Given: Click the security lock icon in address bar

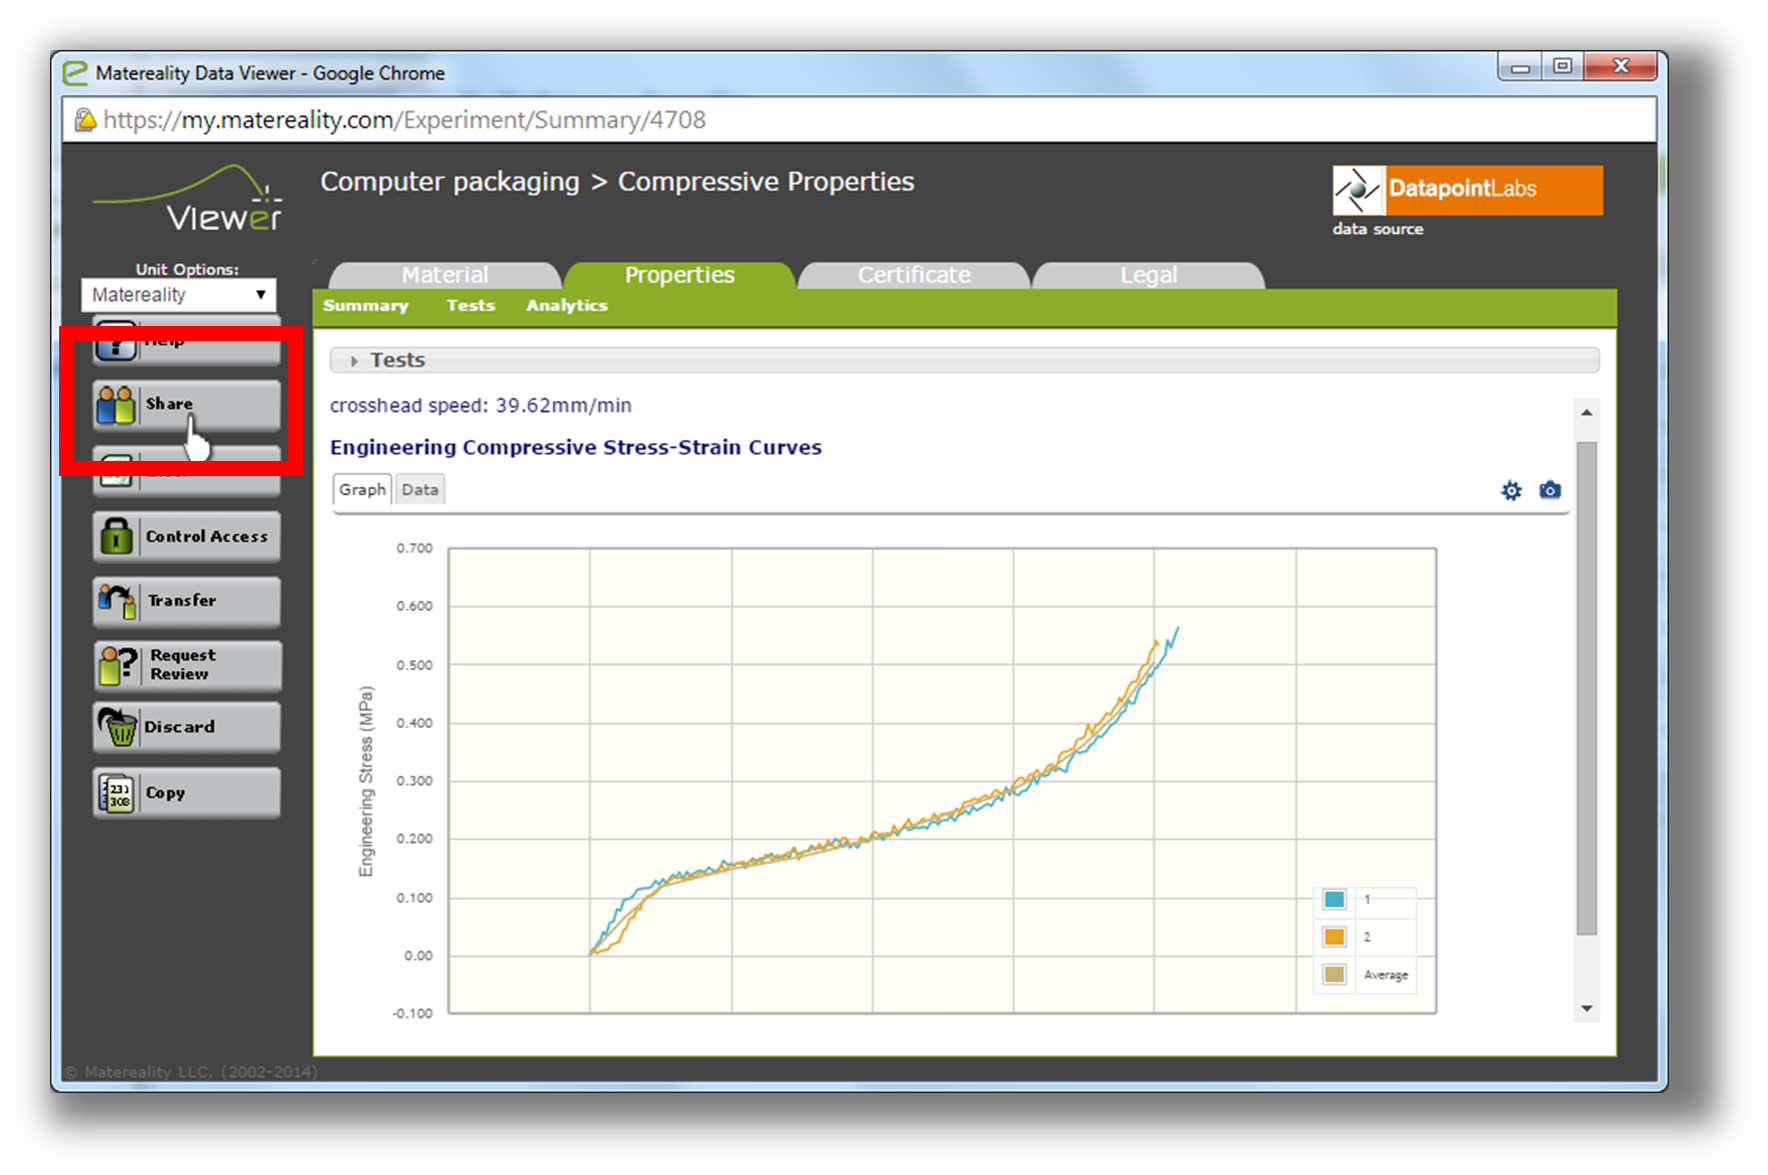Looking at the screenshot, I should pos(86,120).
